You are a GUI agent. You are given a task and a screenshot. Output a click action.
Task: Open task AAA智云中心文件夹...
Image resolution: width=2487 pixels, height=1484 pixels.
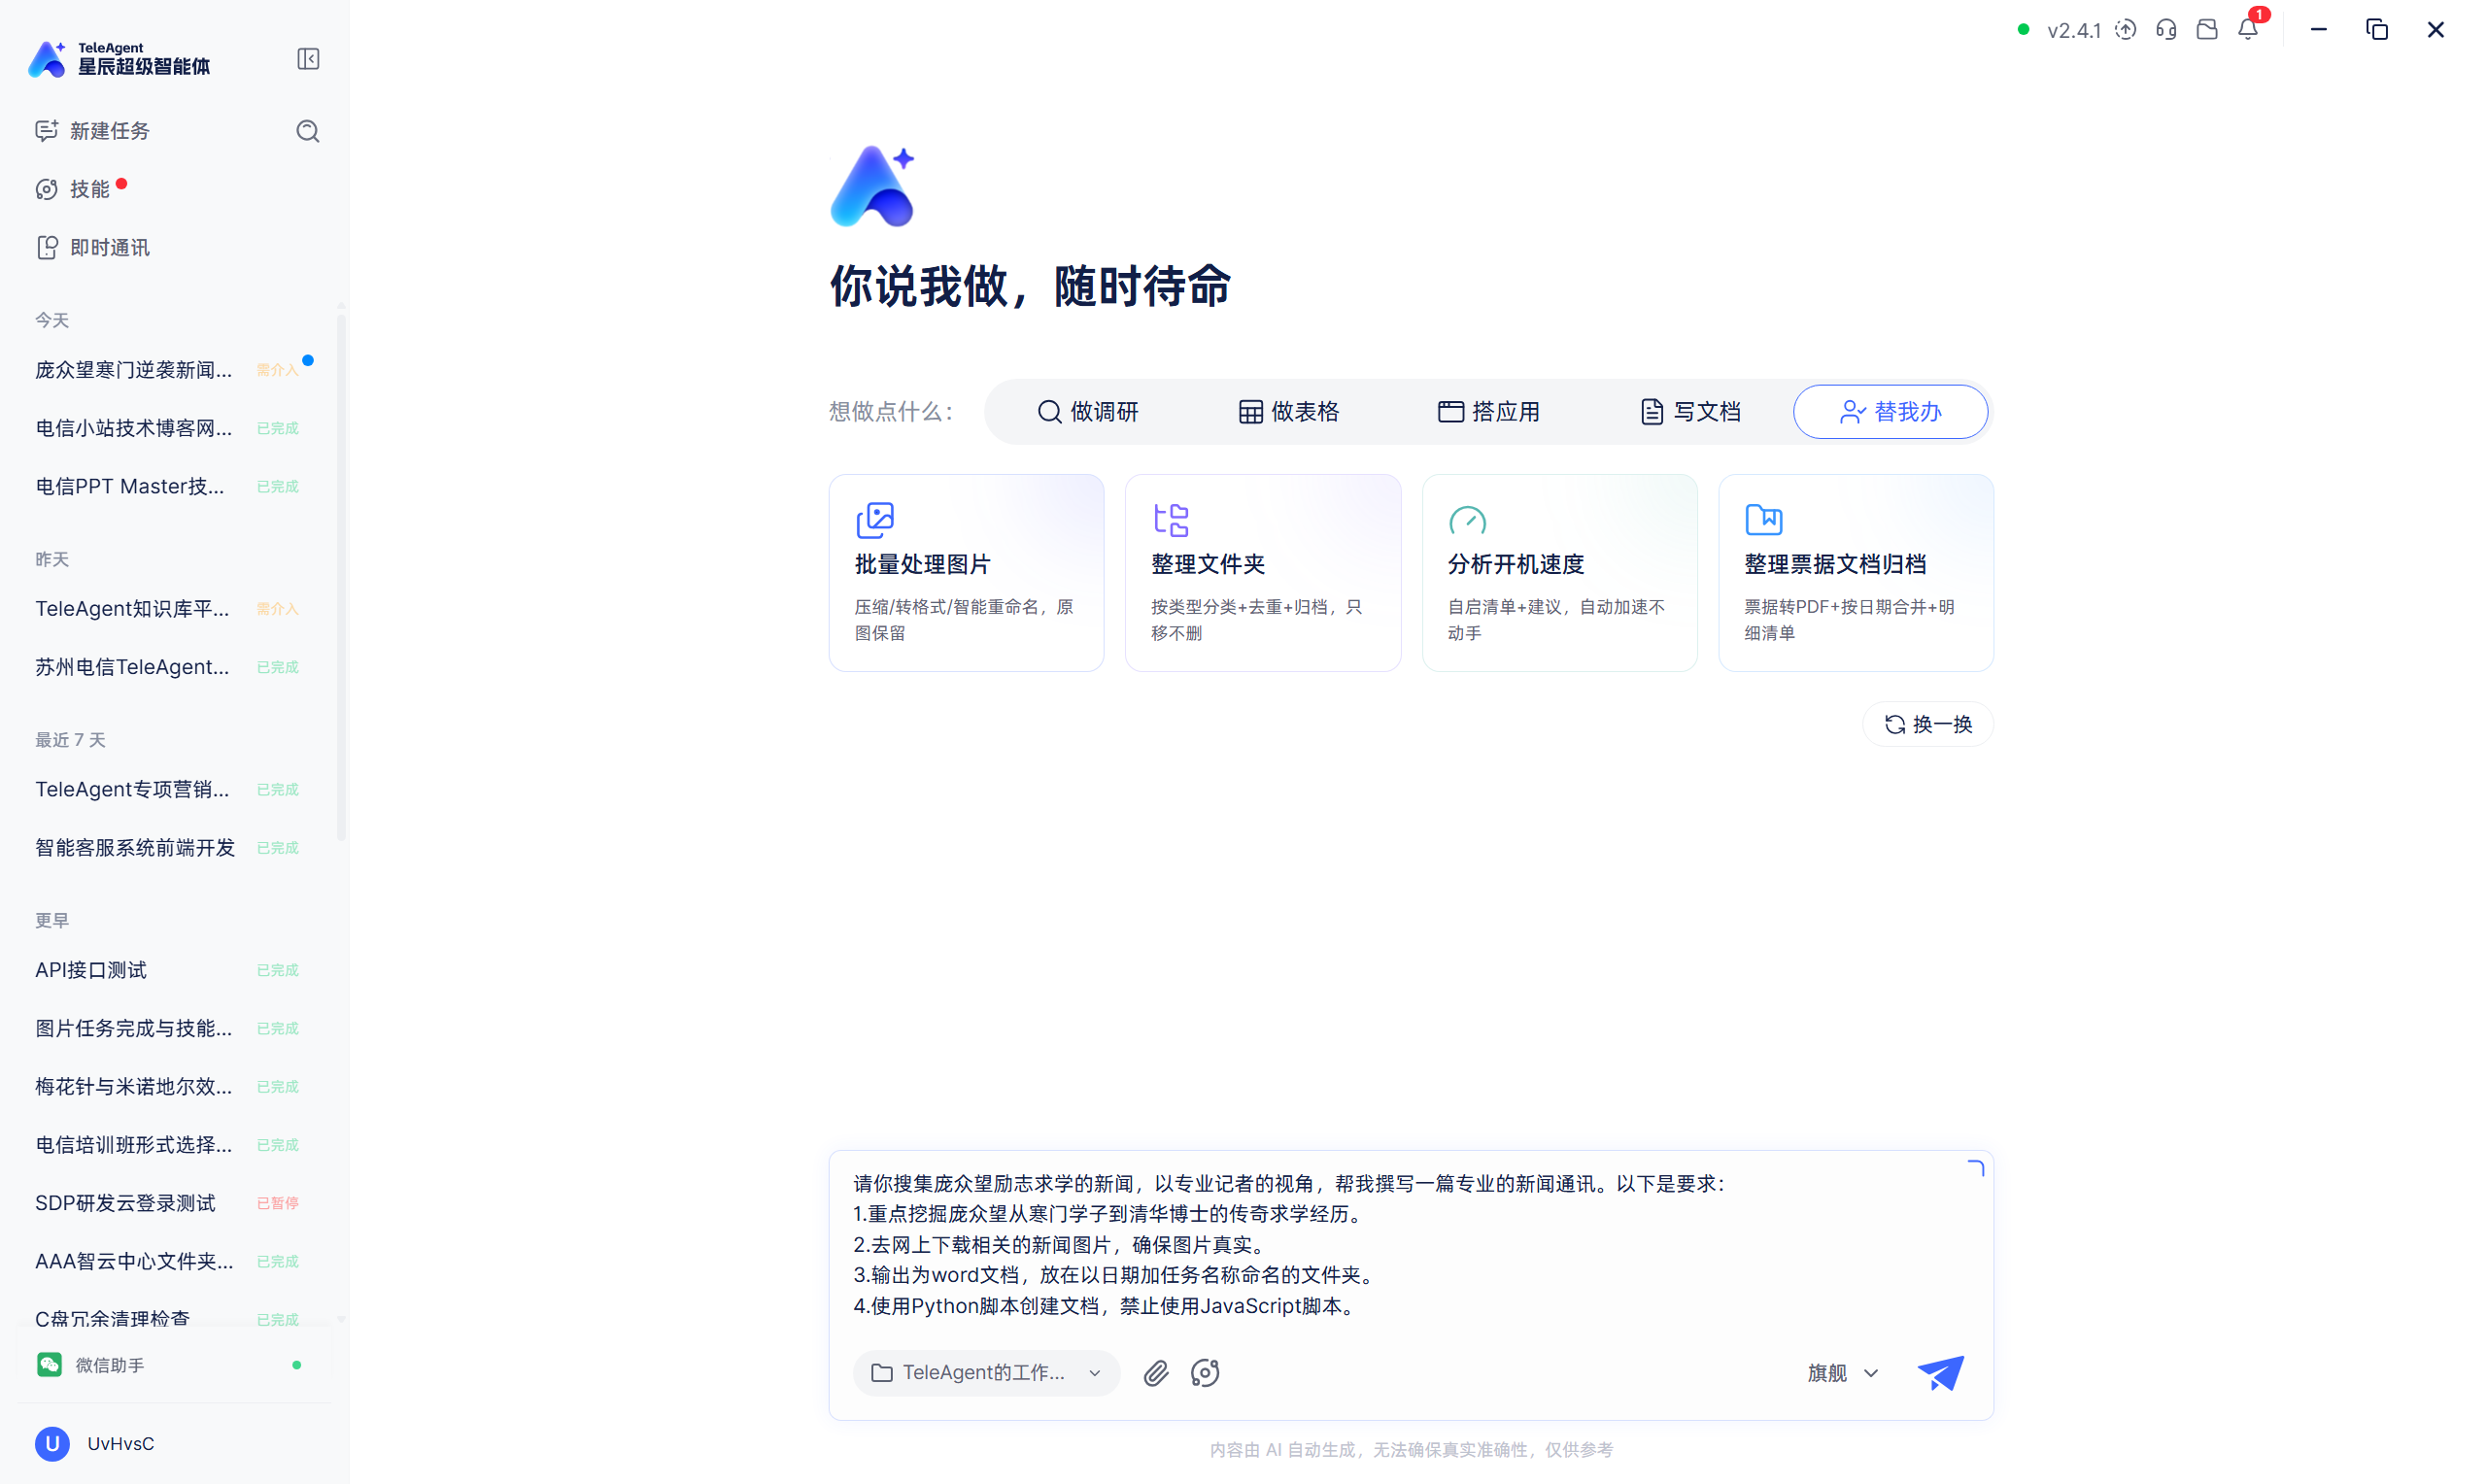pos(168,1262)
